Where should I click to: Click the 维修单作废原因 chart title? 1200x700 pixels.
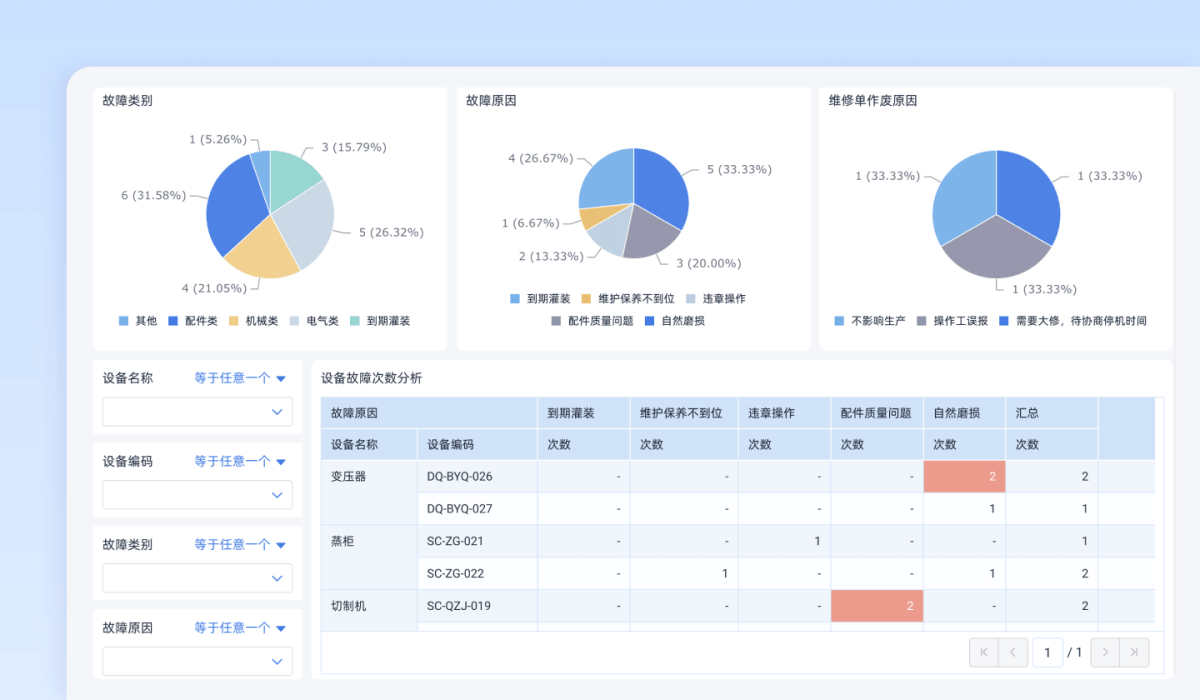click(x=873, y=100)
